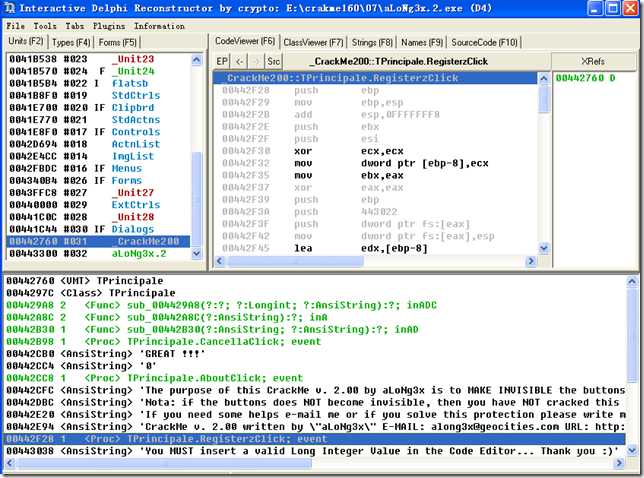Select the 'GREAT !!!' AnsiString row

pos(315,354)
